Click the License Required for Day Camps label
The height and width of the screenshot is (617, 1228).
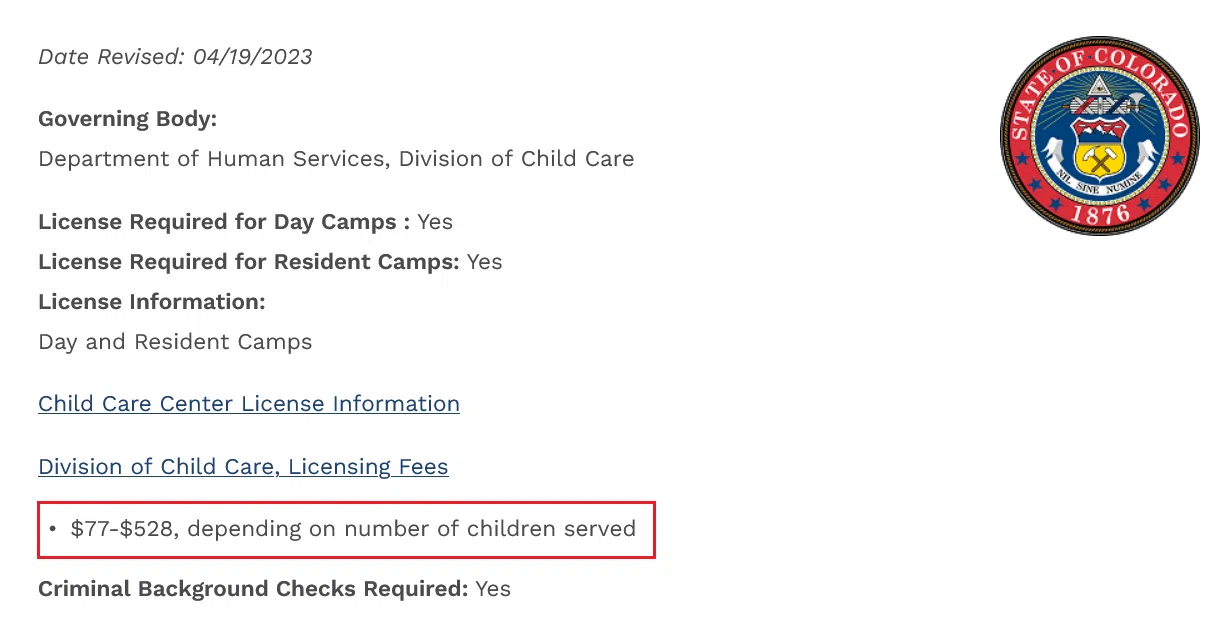pos(224,222)
